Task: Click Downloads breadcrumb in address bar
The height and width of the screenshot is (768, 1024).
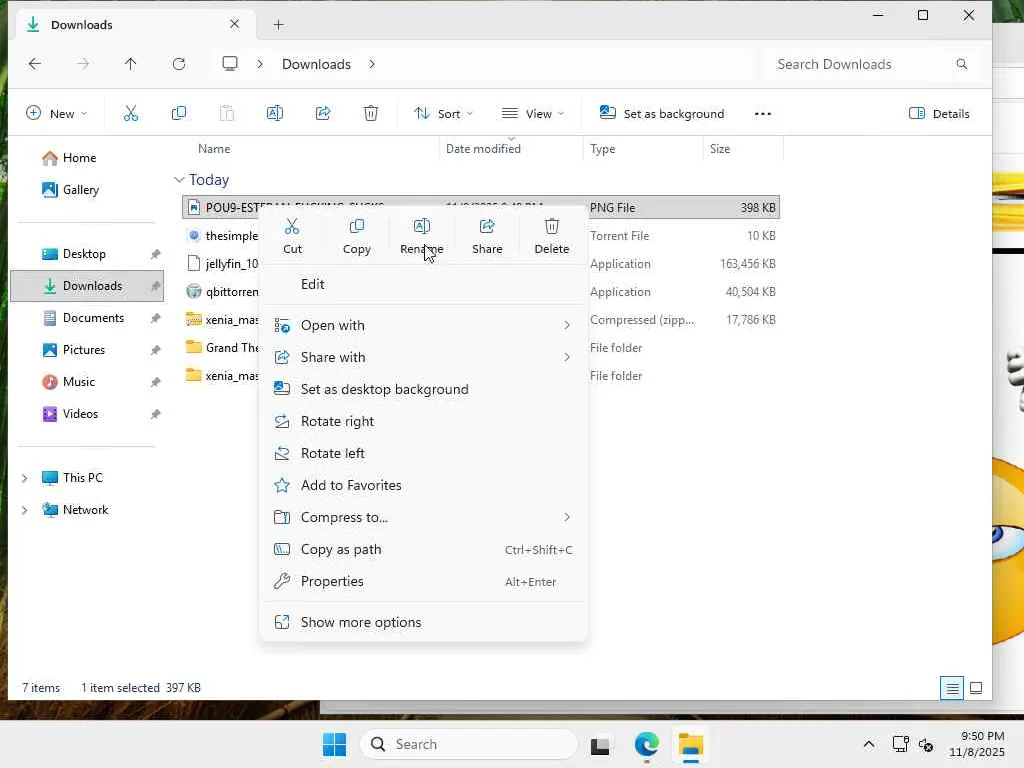Action: point(316,64)
